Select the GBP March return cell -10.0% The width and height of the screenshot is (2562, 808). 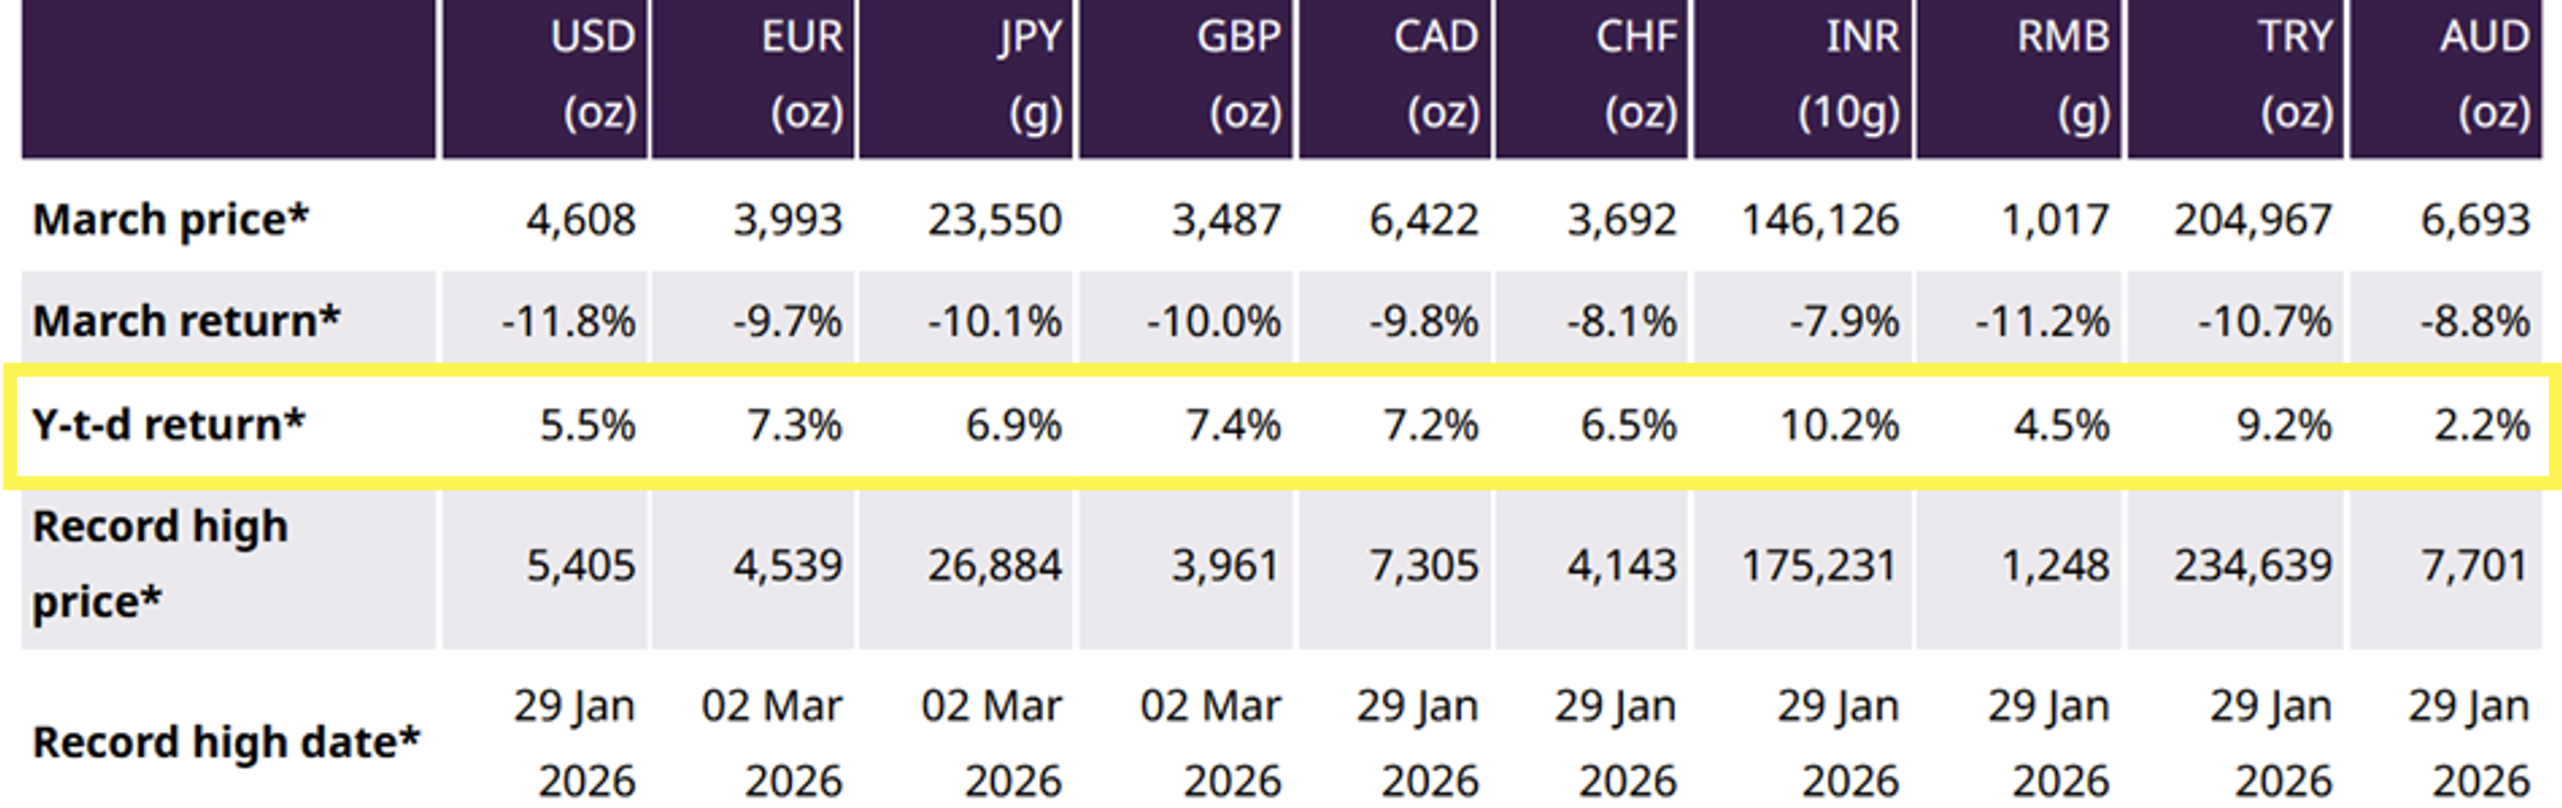point(1213,322)
